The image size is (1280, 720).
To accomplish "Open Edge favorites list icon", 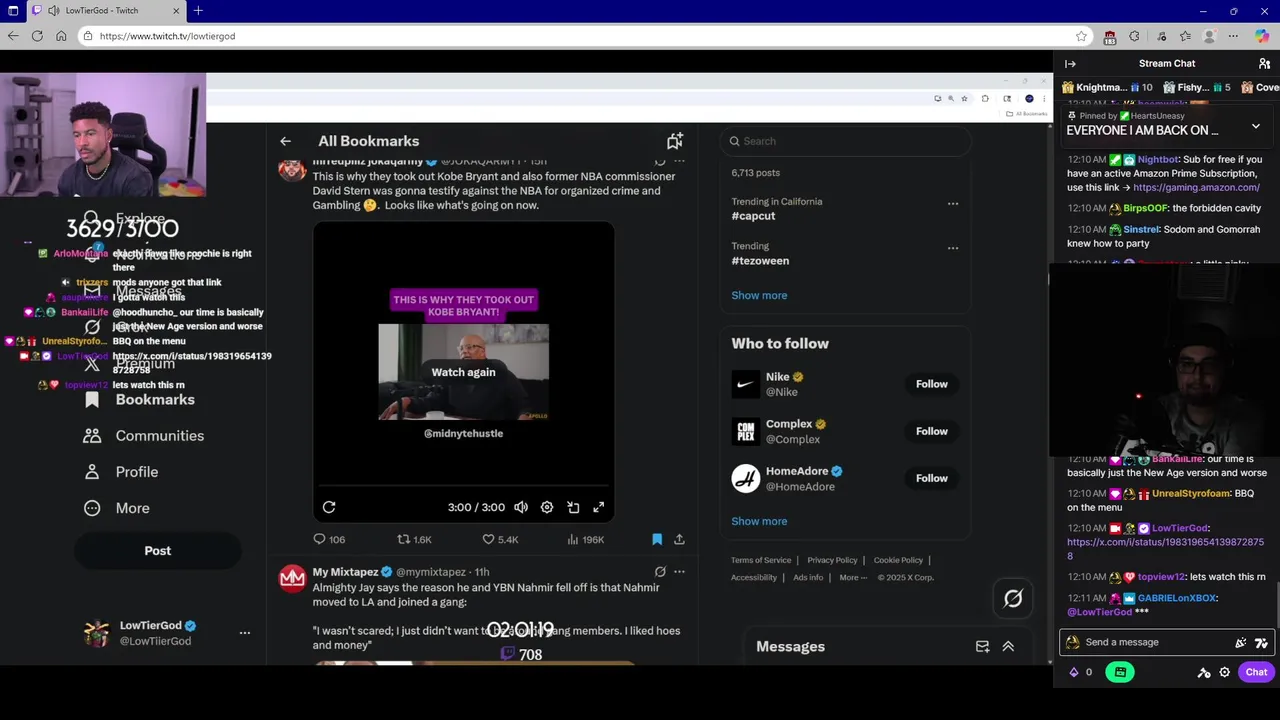I will tap(1185, 36).
